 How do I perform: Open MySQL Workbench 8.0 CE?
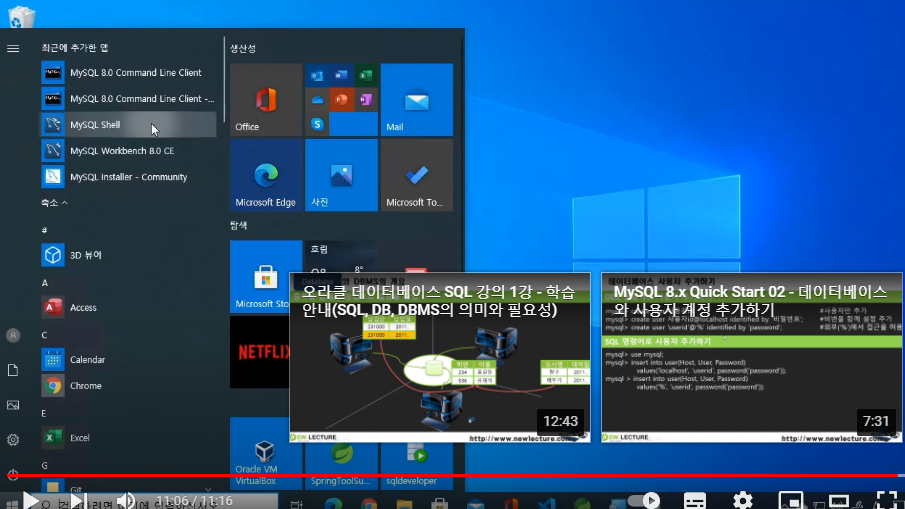128,151
